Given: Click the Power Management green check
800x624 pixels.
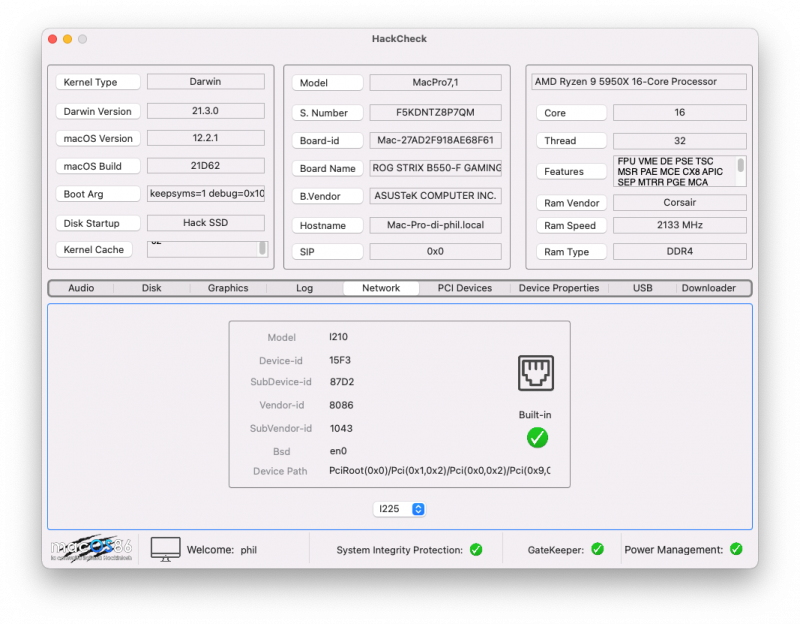Looking at the screenshot, I should click(x=736, y=549).
